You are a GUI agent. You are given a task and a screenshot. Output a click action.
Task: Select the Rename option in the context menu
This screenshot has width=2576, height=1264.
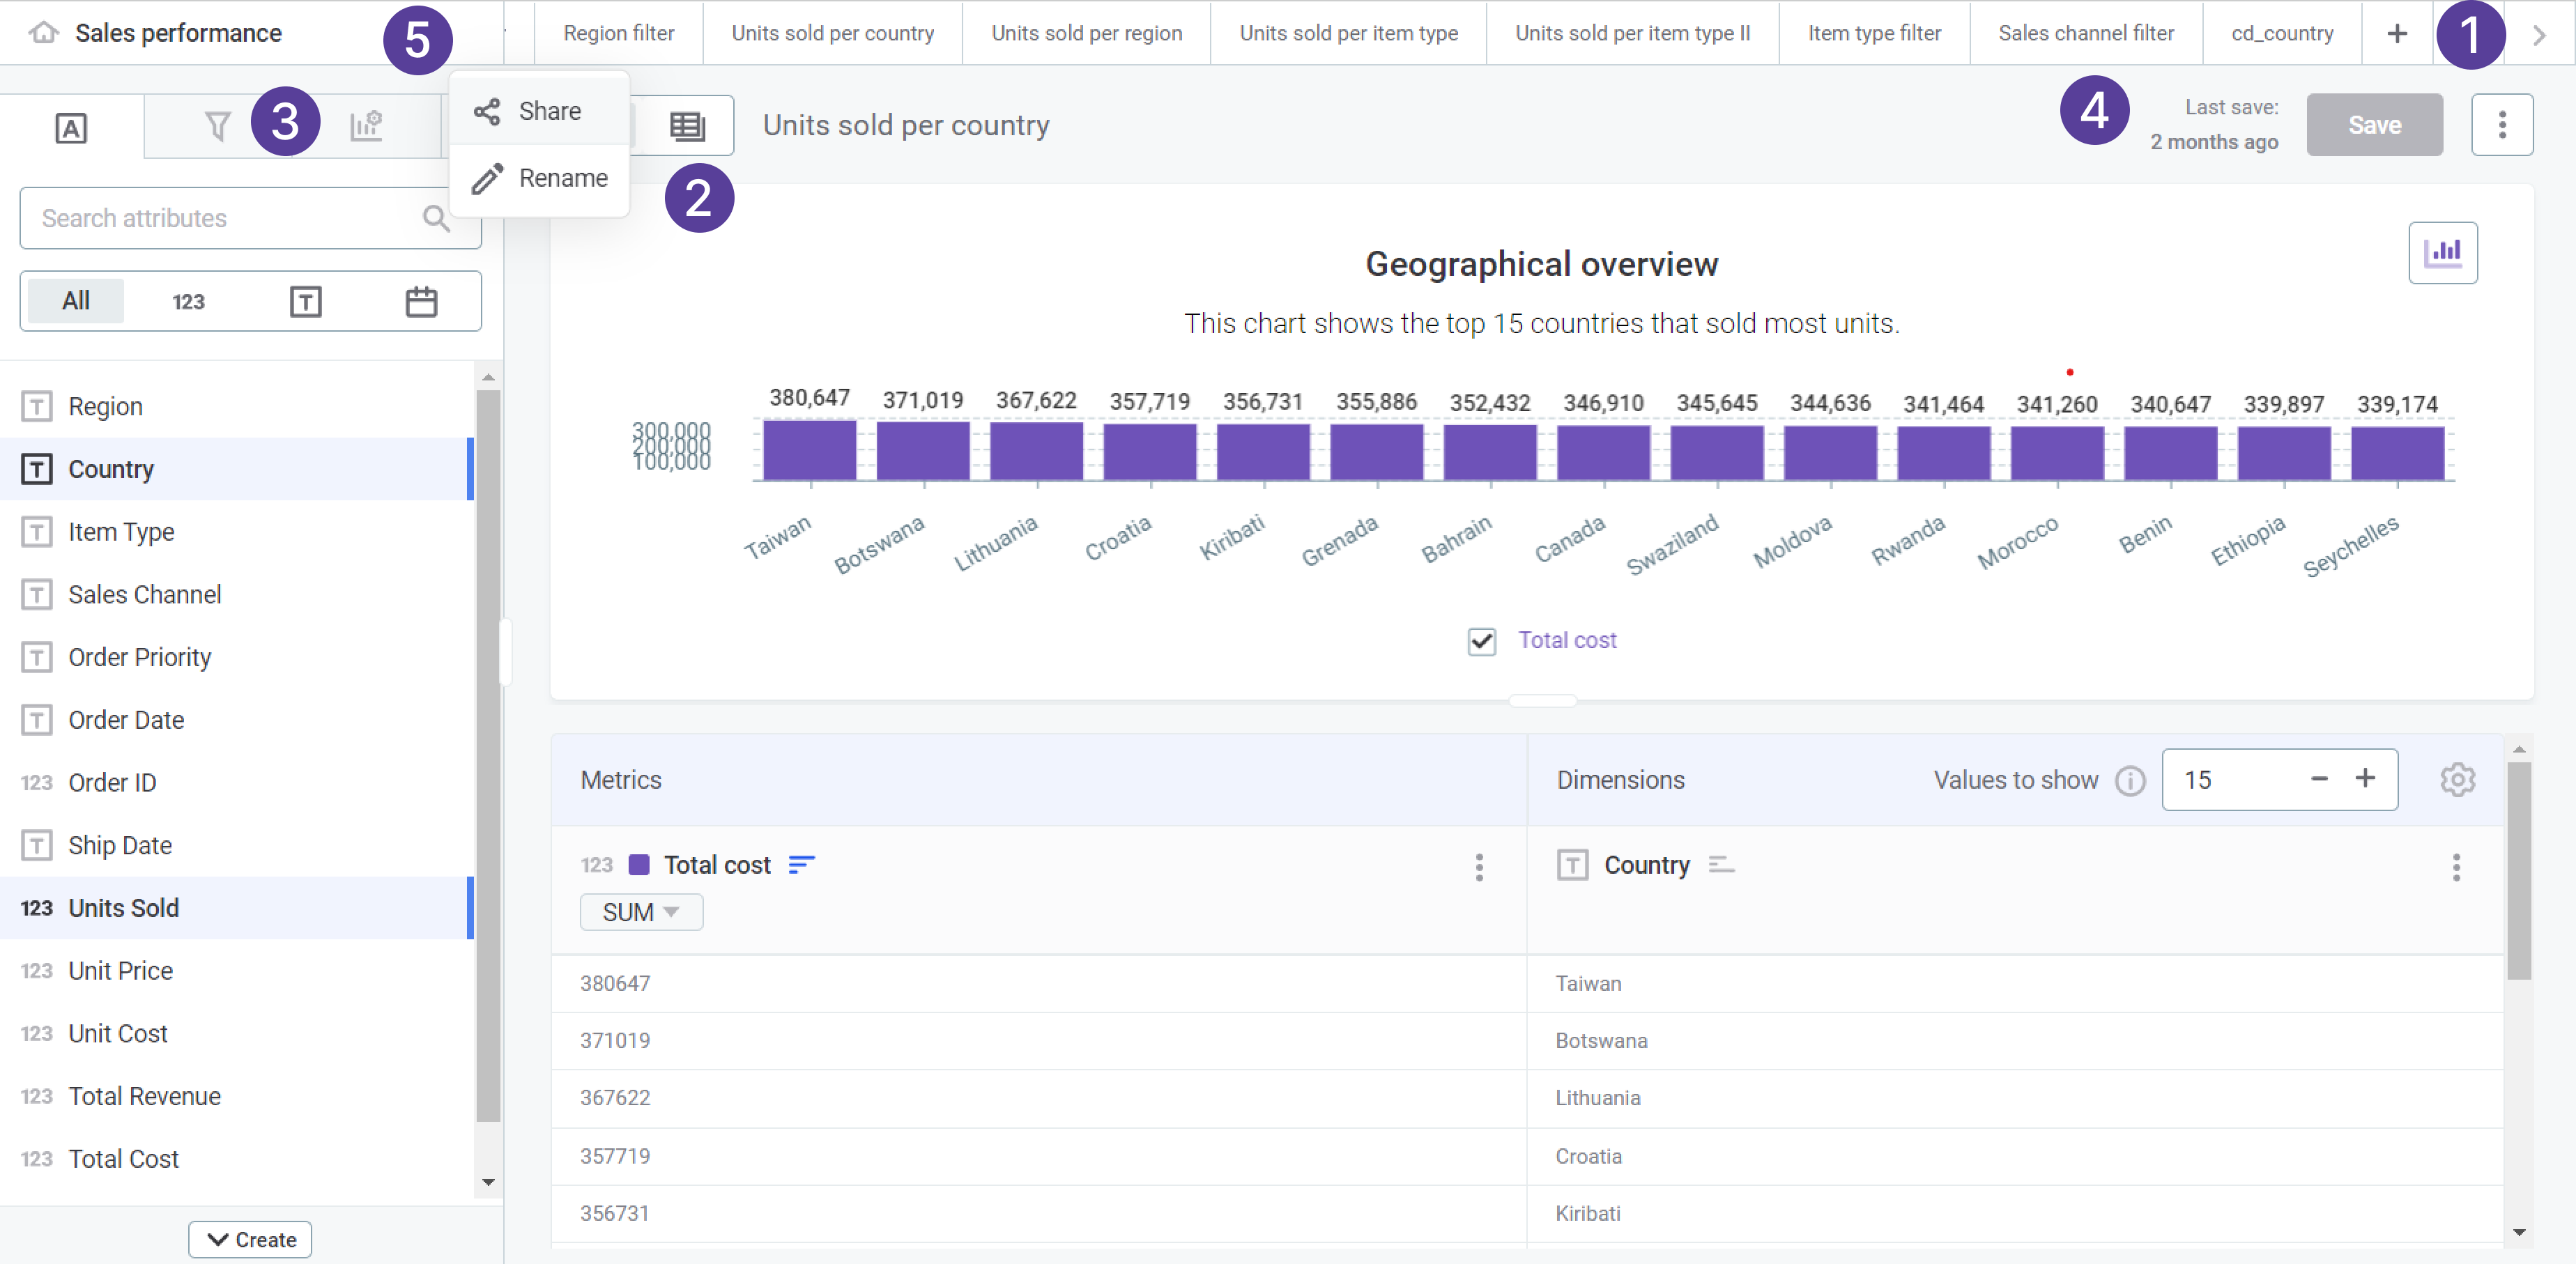pyautogui.click(x=563, y=178)
